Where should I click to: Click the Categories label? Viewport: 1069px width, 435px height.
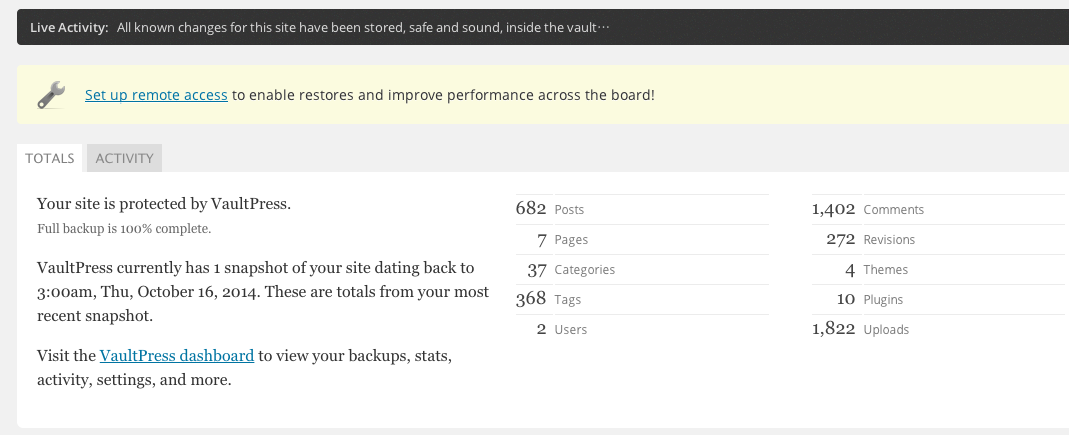[585, 270]
